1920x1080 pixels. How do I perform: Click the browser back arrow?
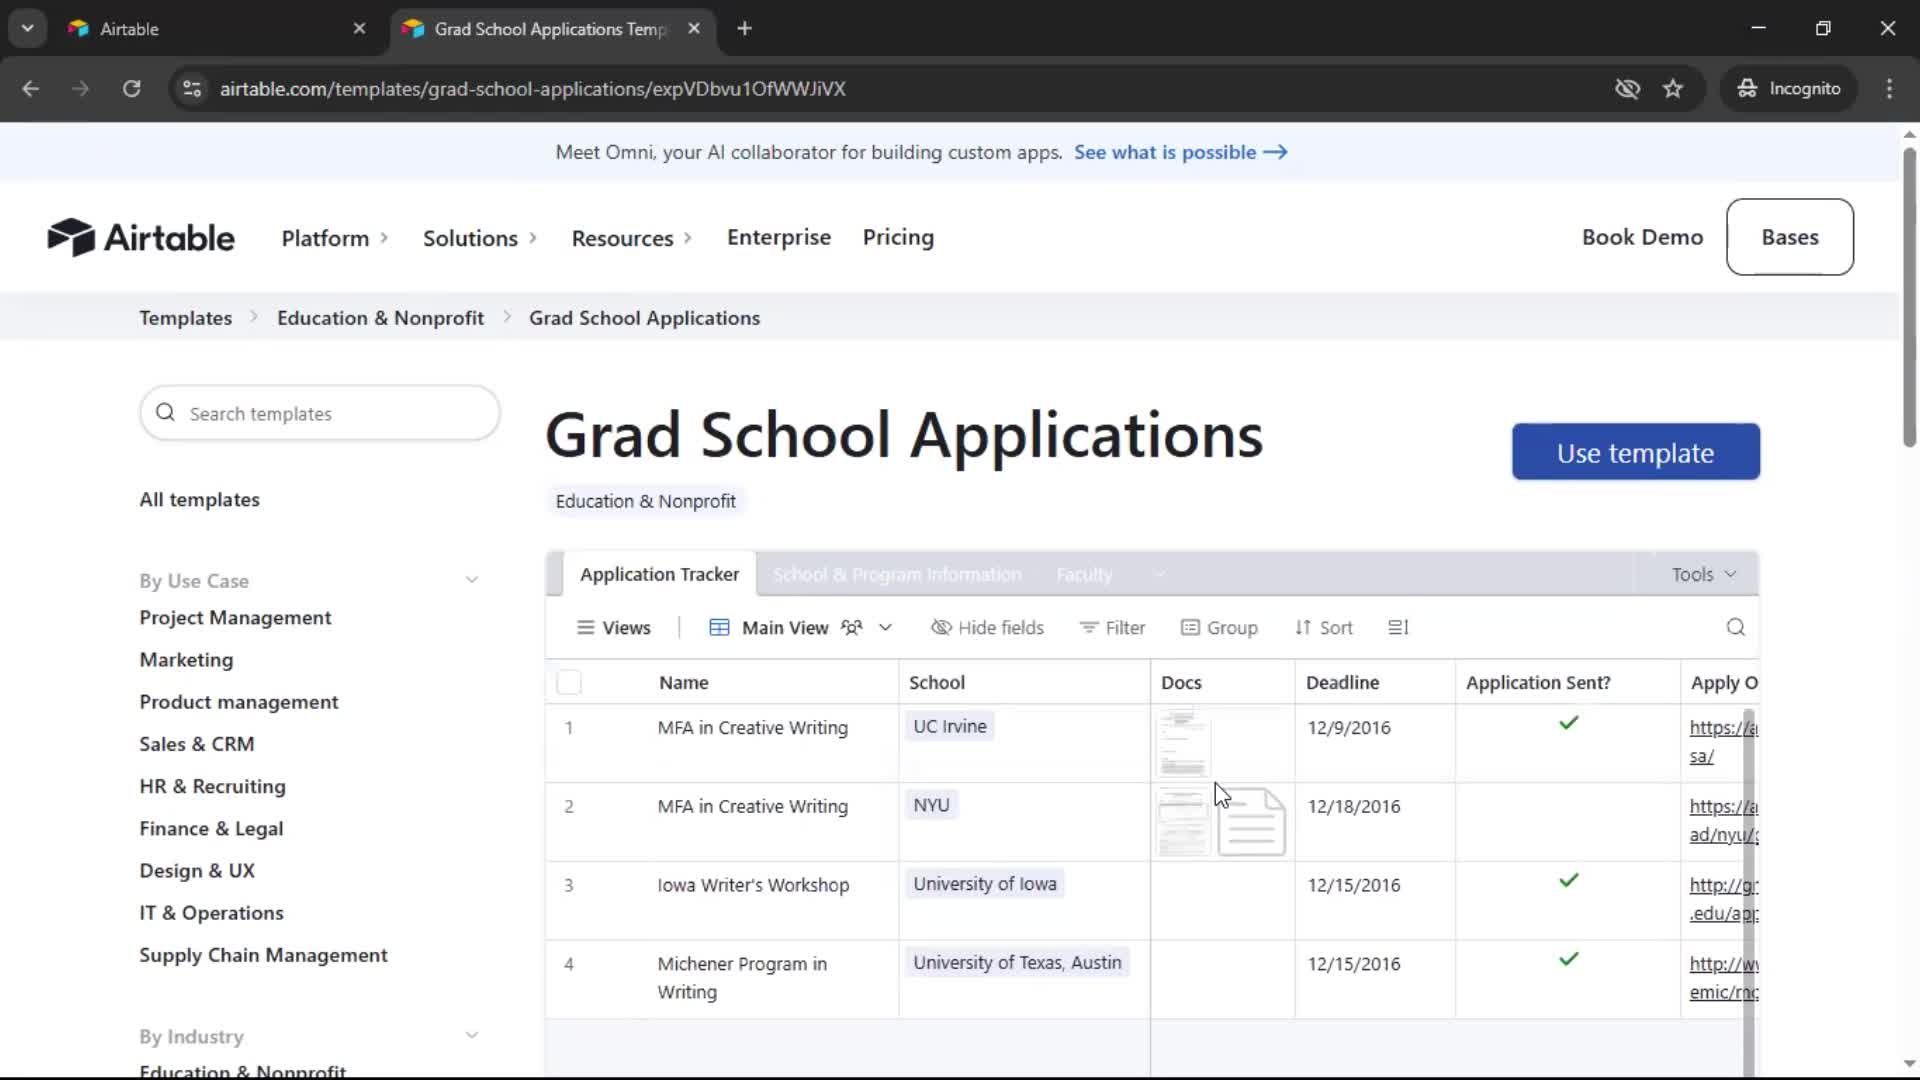point(31,88)
